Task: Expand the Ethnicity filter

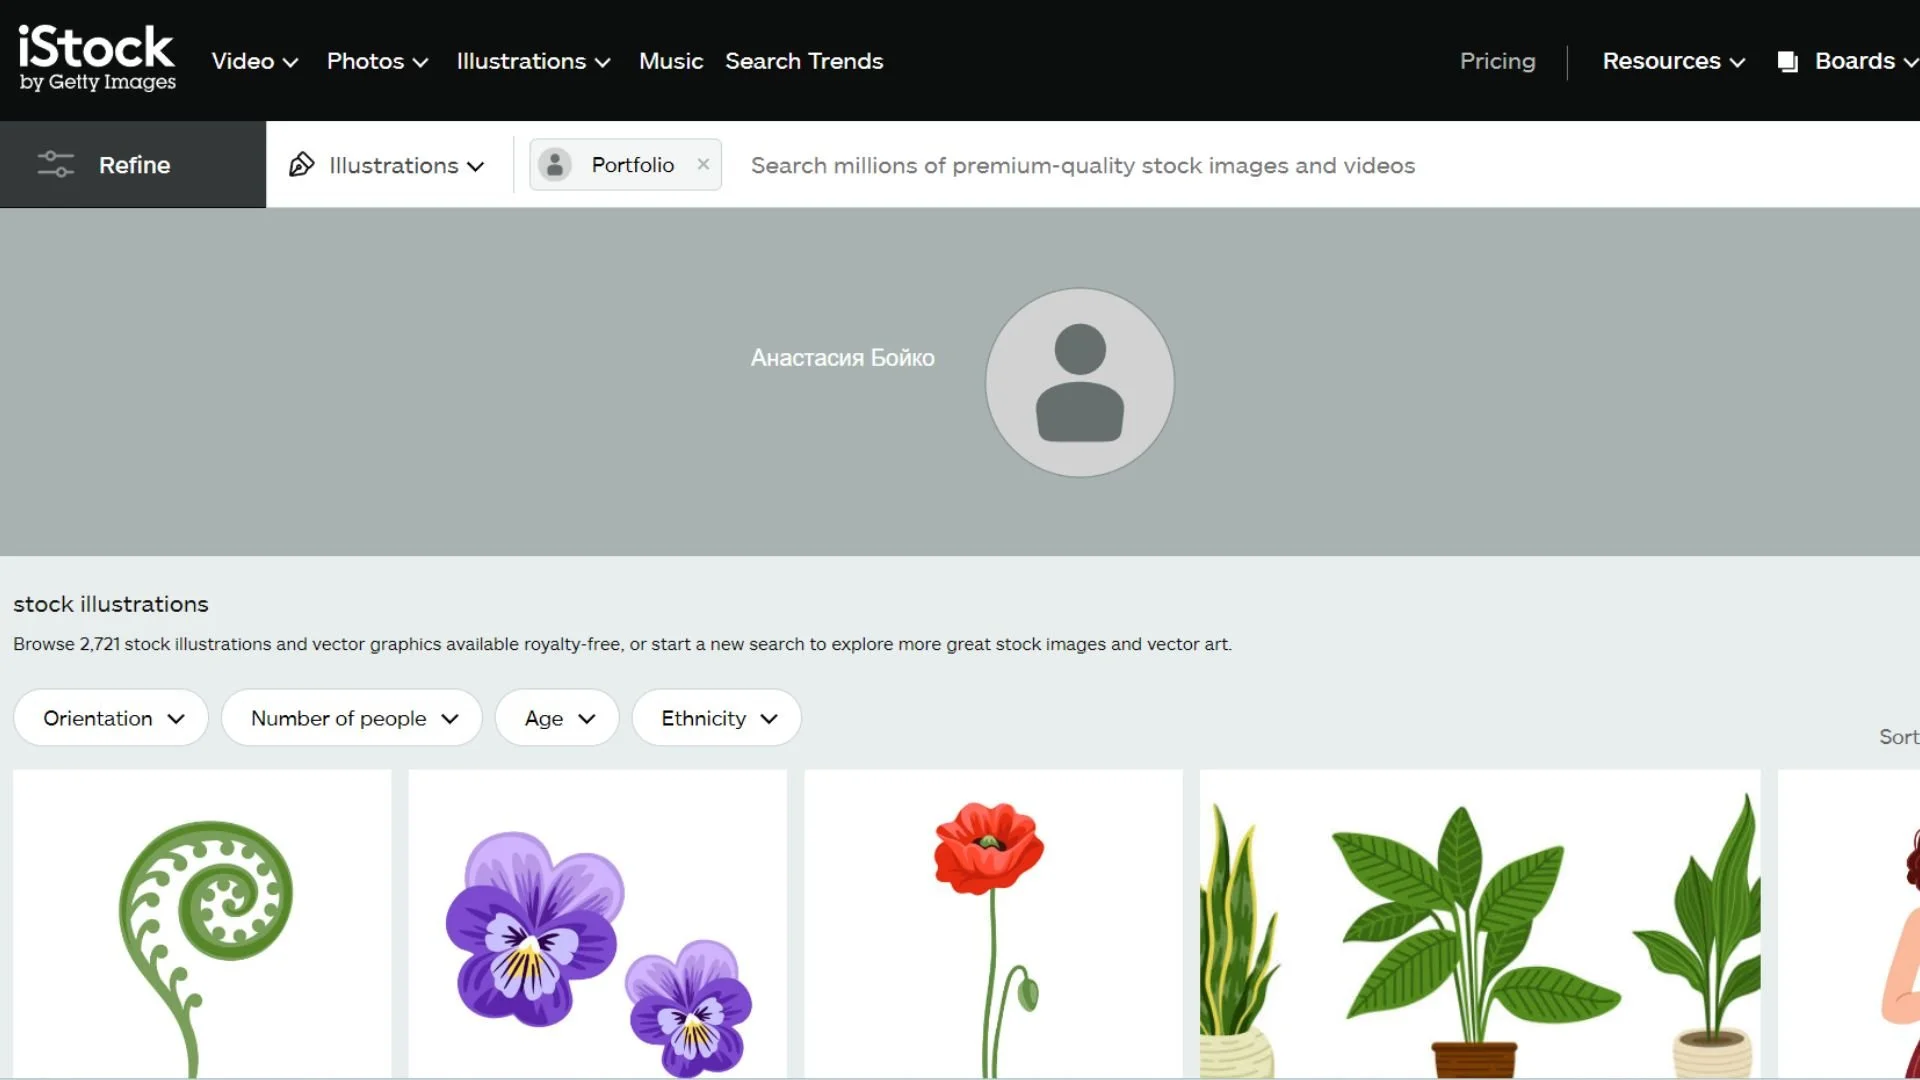Action: coord(716,718)
